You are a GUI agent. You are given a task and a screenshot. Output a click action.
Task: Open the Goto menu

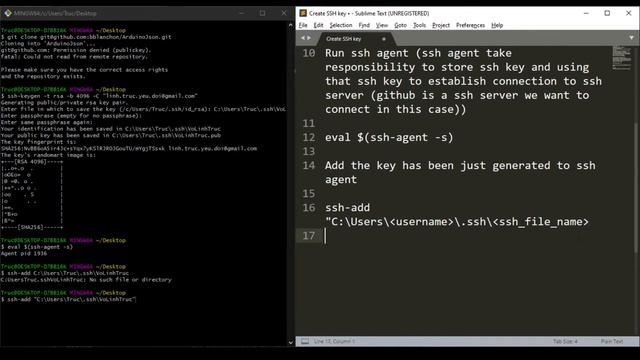point(400,25)
